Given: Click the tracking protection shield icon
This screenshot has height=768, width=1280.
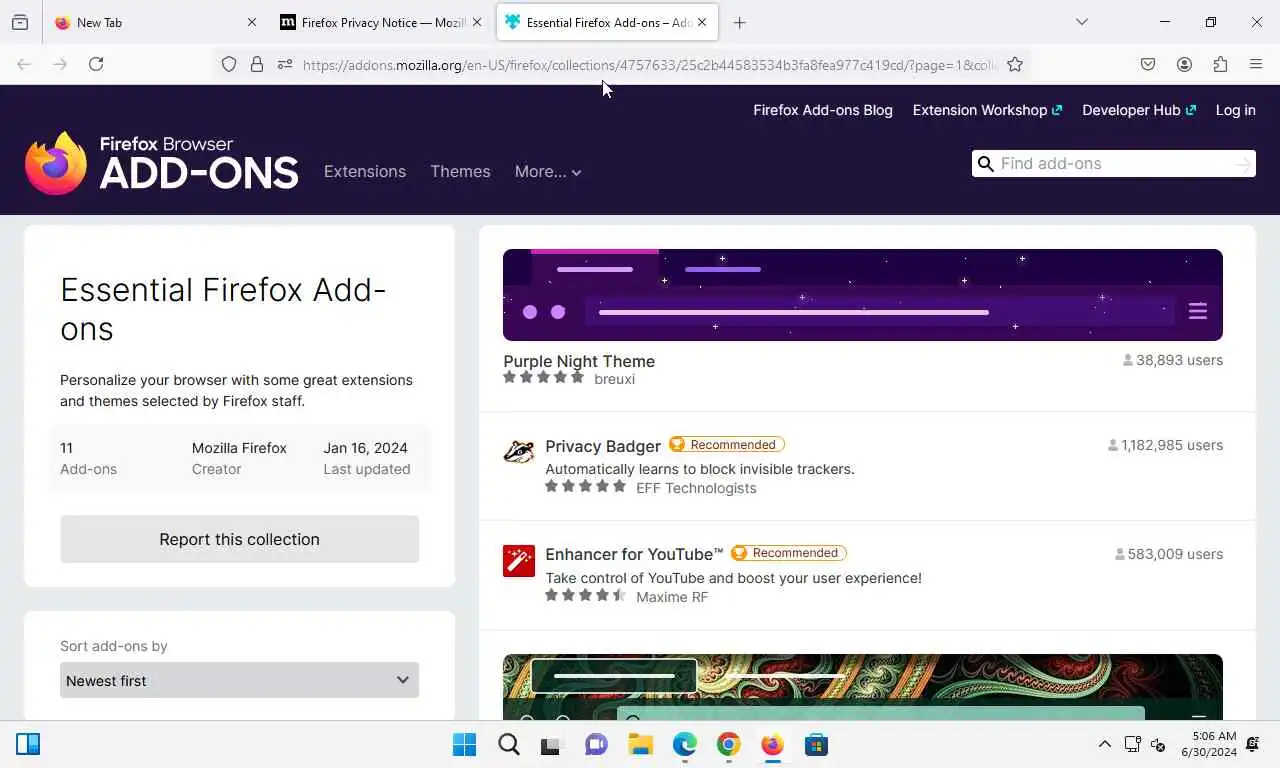Looking at the screenshot, I should tap(229, 64).
